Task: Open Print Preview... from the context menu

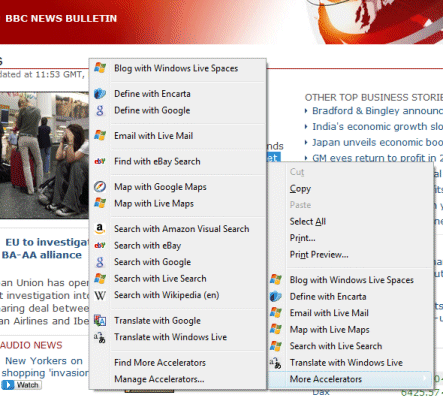Action: [x=319, y=255]
